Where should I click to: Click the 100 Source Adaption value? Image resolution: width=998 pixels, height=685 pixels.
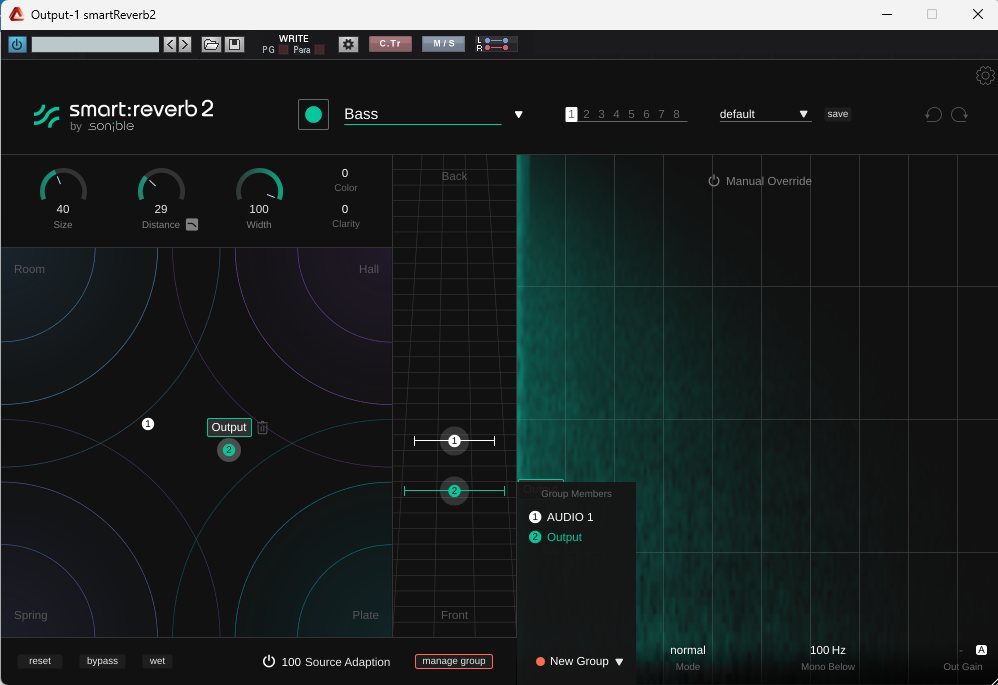291,662
